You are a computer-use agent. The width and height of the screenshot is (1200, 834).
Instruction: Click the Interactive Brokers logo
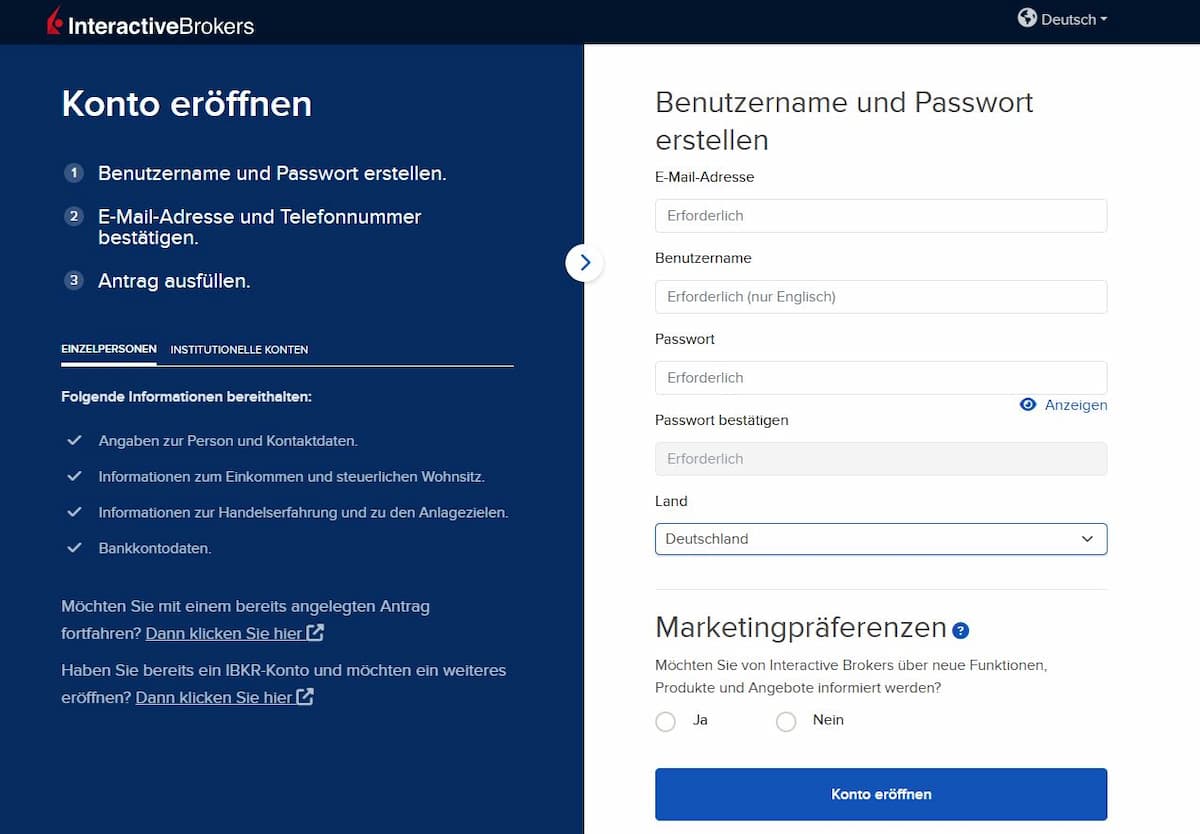click(x=151, y=21)
